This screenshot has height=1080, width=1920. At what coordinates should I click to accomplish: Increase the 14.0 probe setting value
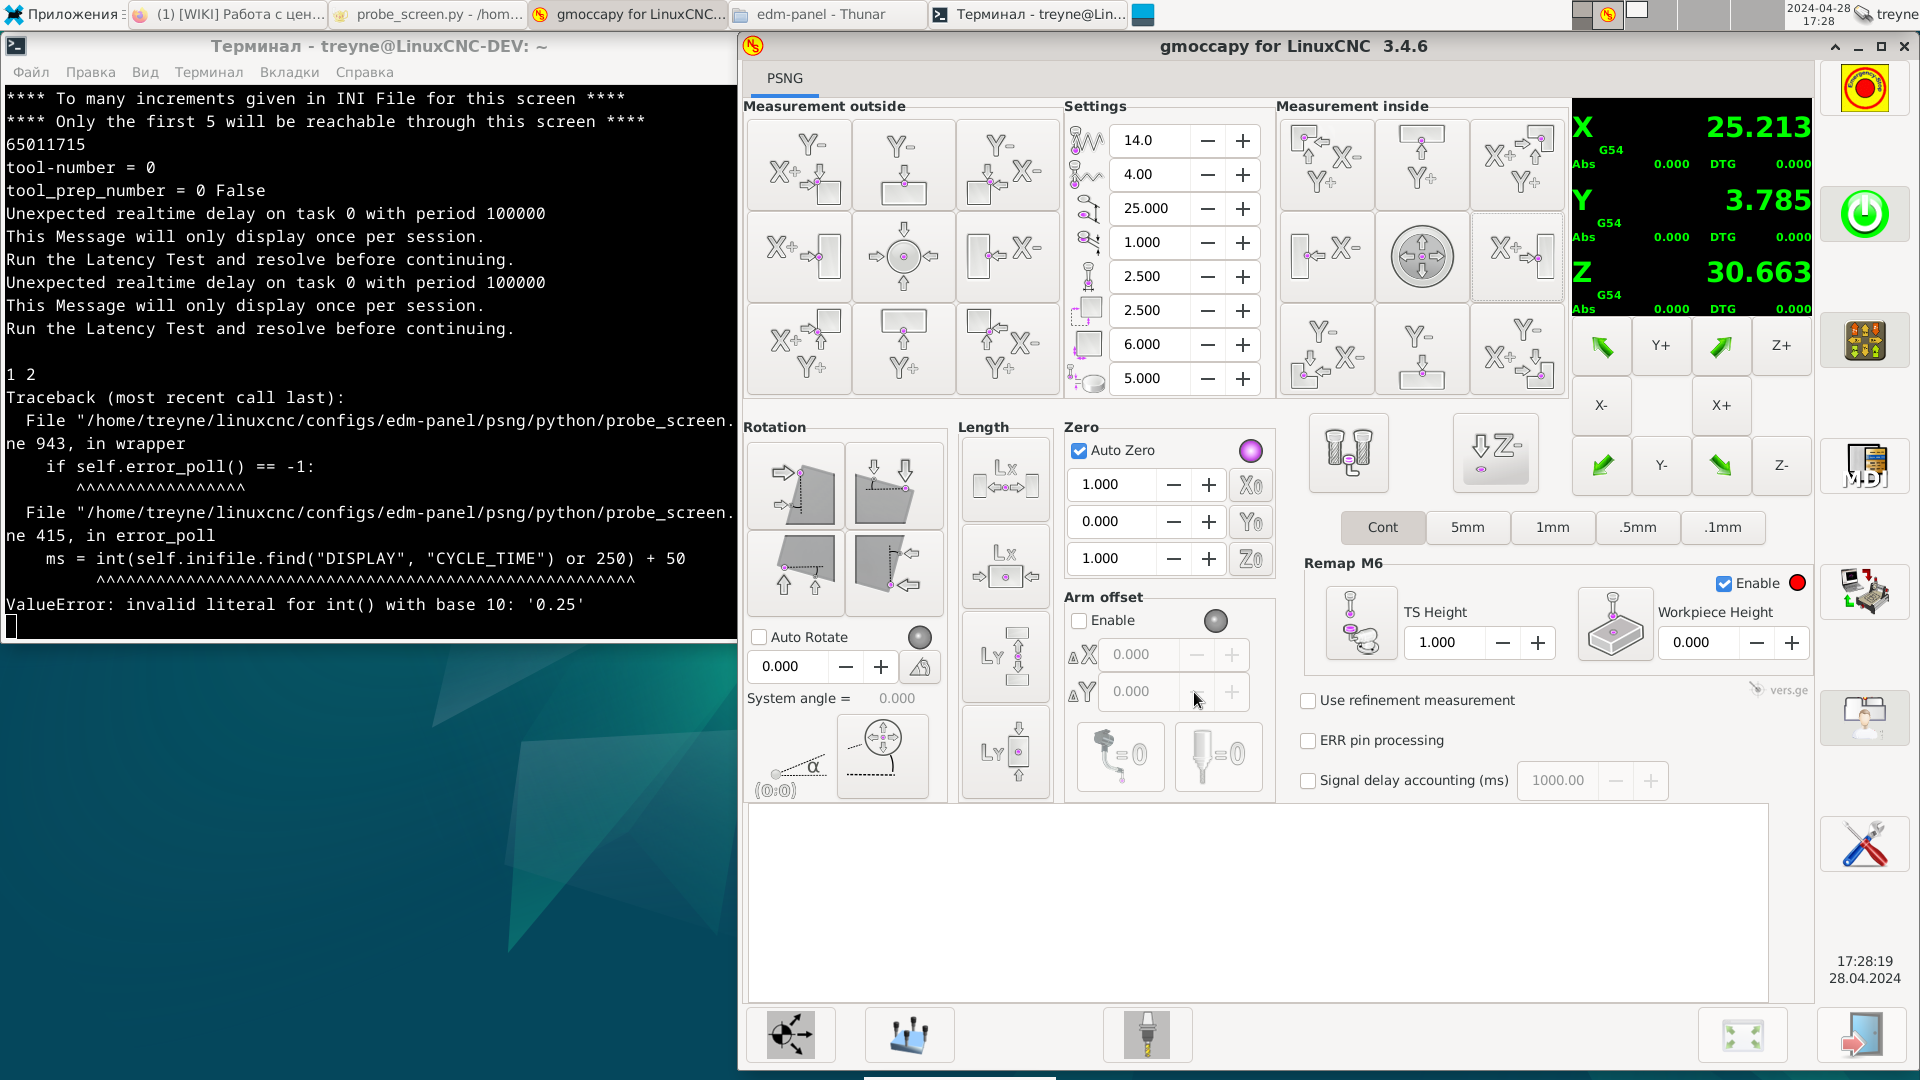1242,141
